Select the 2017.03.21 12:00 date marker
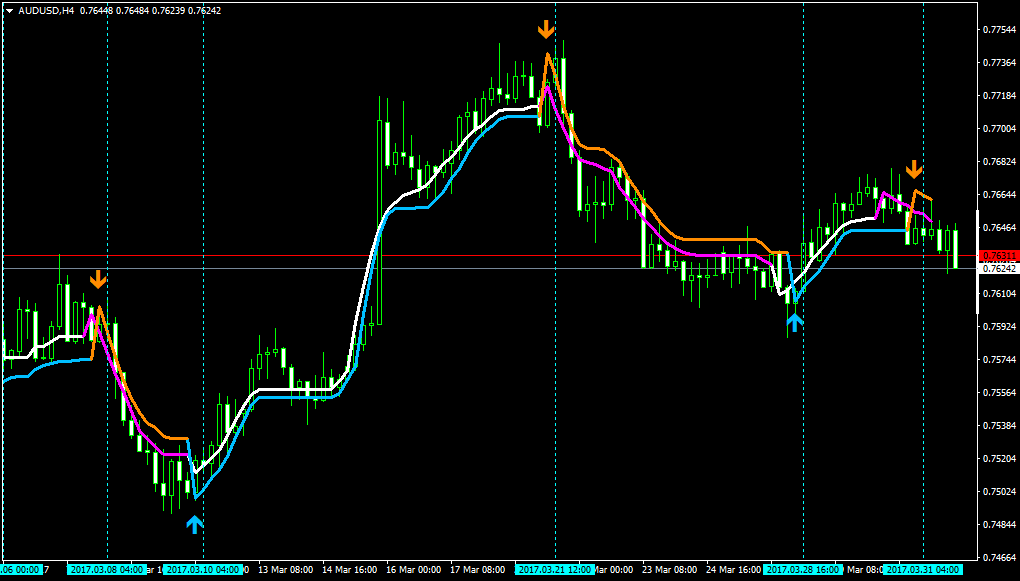 point(555,570)
